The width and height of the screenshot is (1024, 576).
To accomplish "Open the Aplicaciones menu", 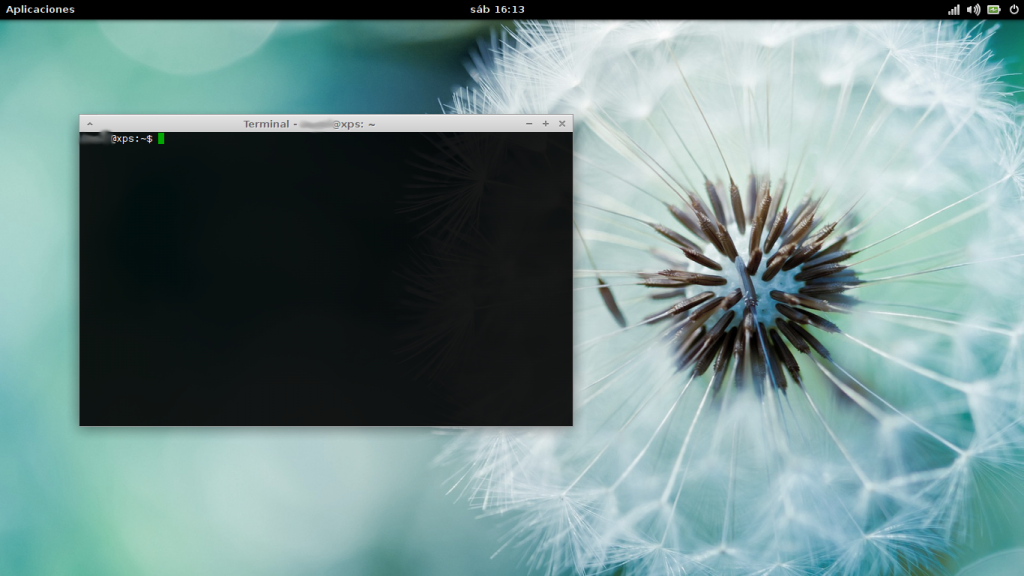I will 40,9.
